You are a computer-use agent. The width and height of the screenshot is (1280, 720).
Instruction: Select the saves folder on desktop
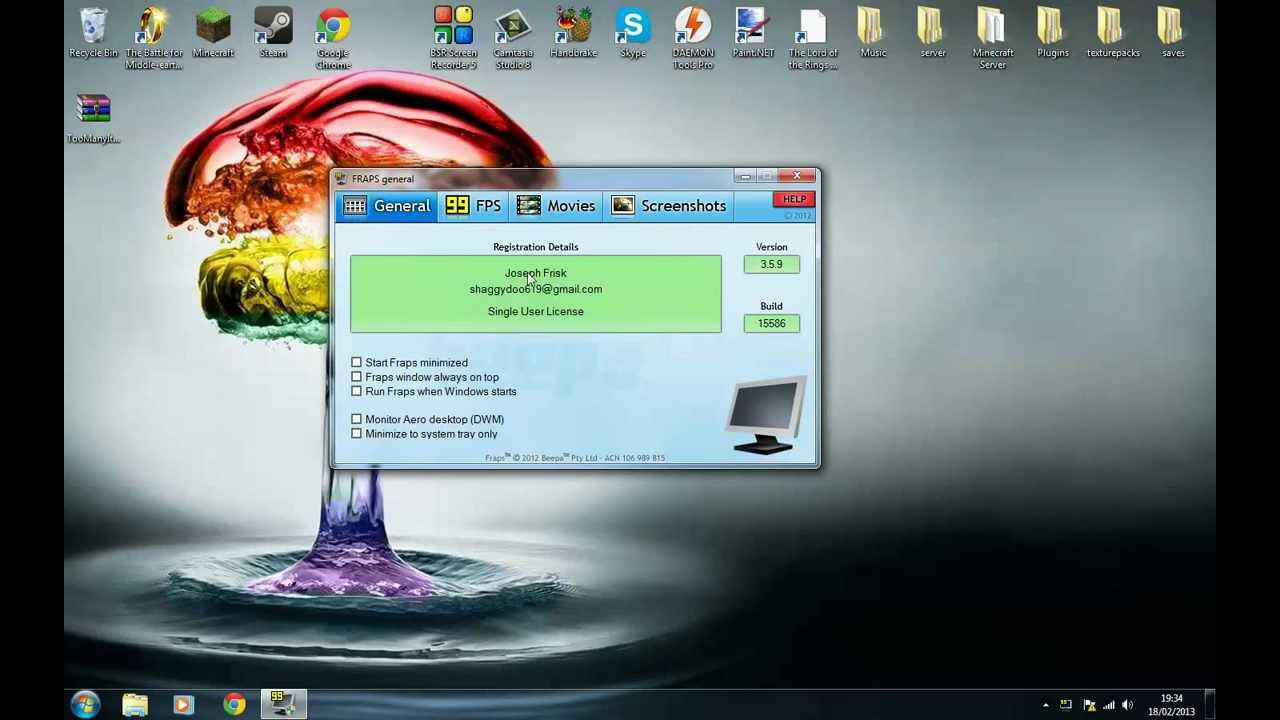(1173, 33)
